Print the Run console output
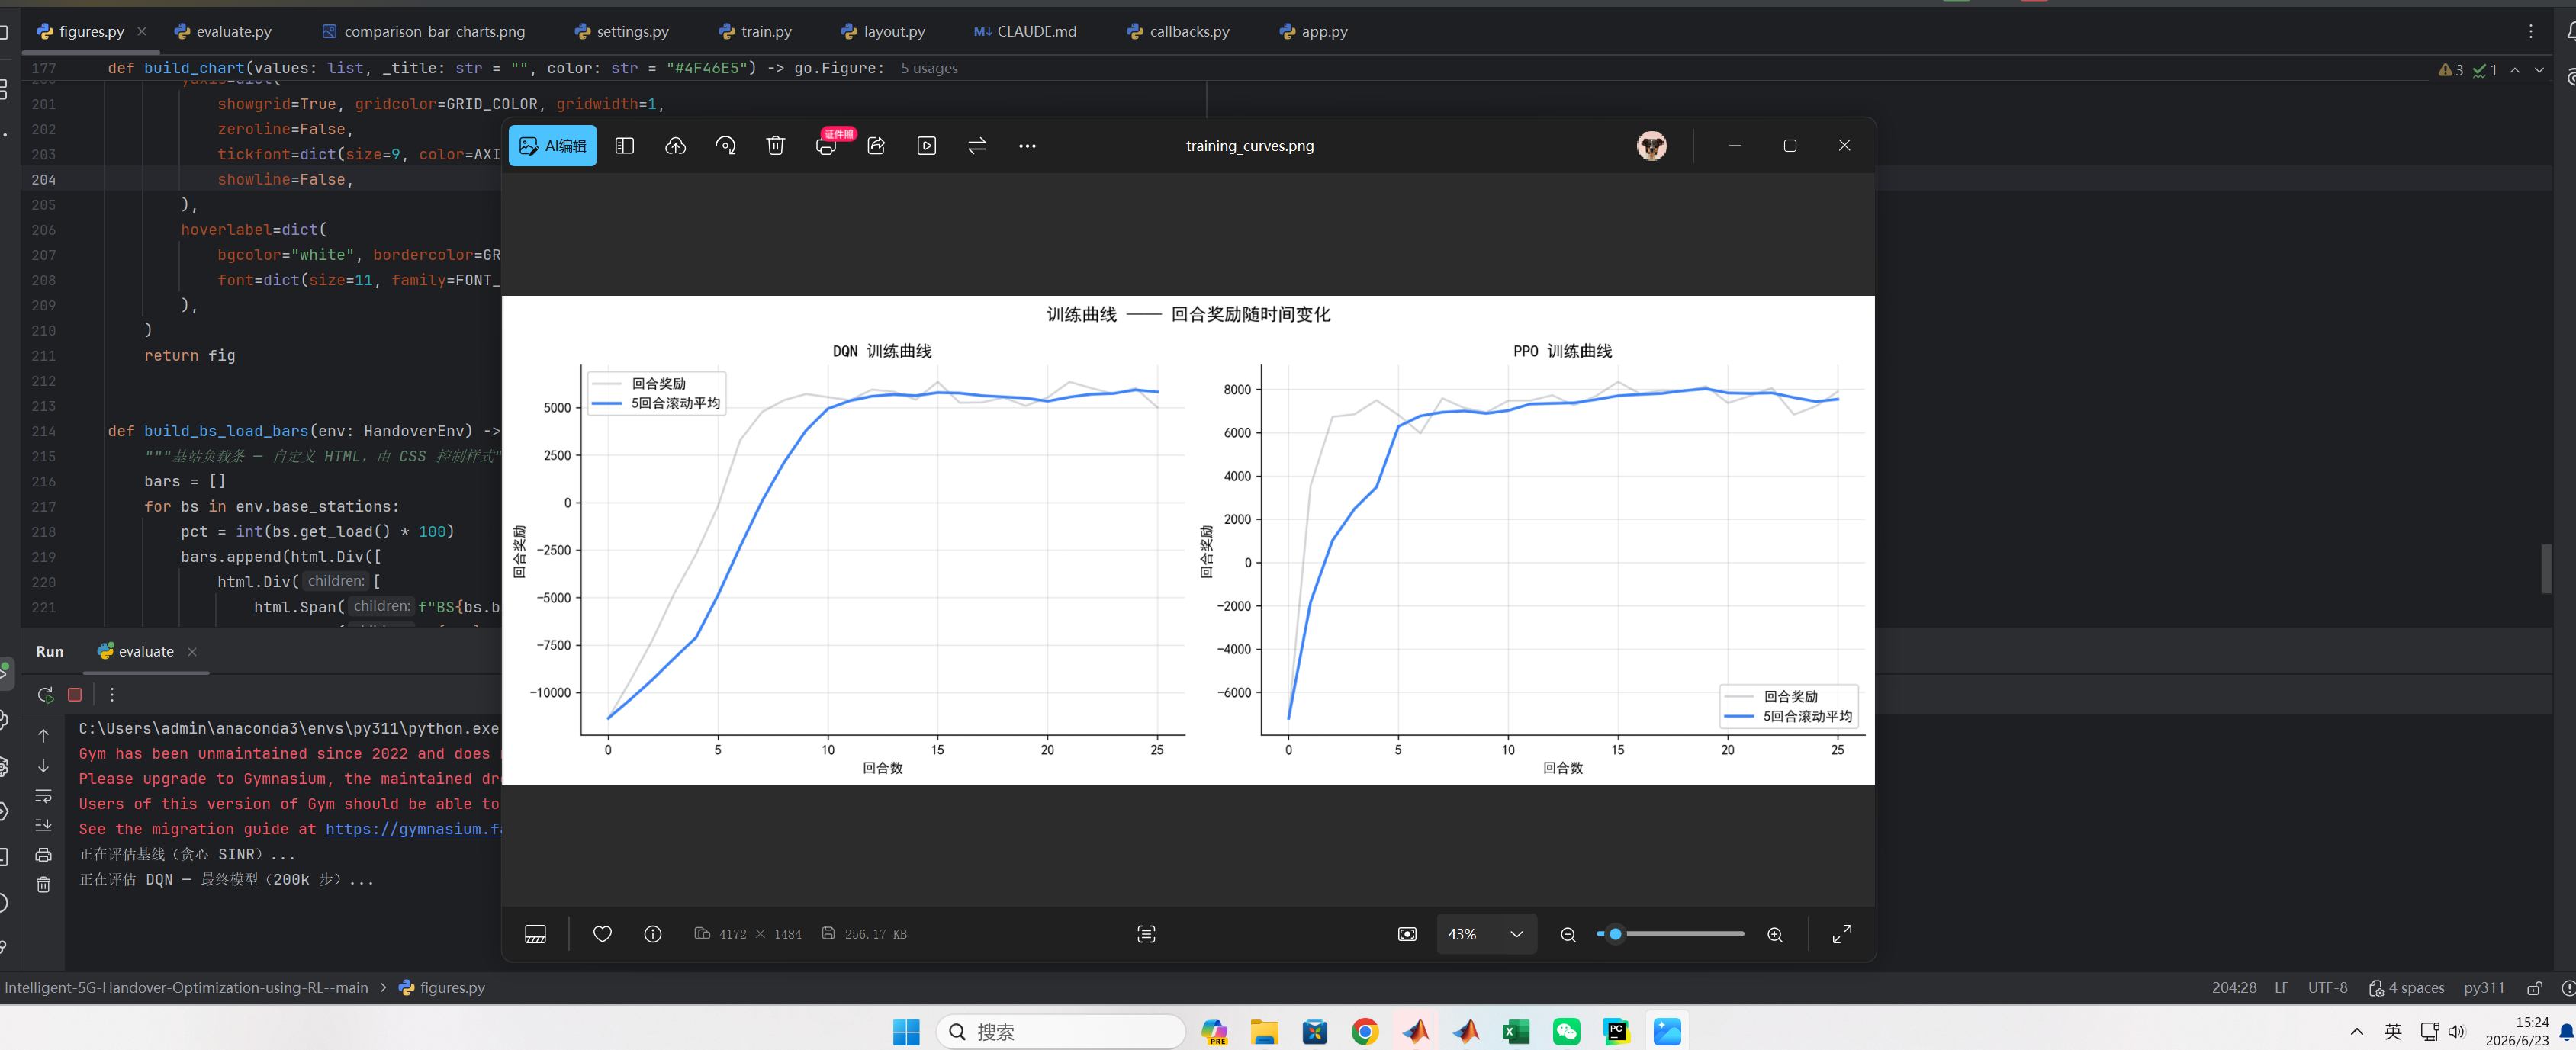 43,855
